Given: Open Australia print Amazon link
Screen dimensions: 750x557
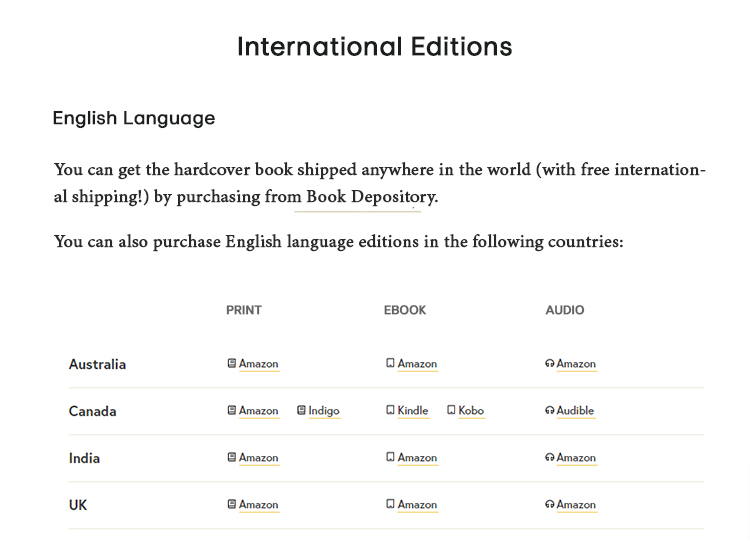Looking at the screenshot, I should [x=259, y=364].
